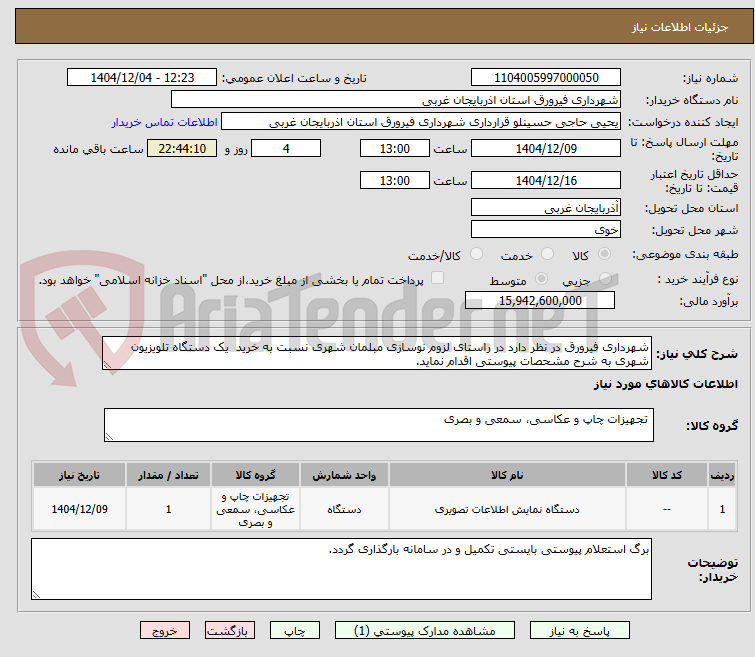Click the resize handle of buyer notes box
Viewport: 755px width, 657px height.
click(x=37, y=595)
